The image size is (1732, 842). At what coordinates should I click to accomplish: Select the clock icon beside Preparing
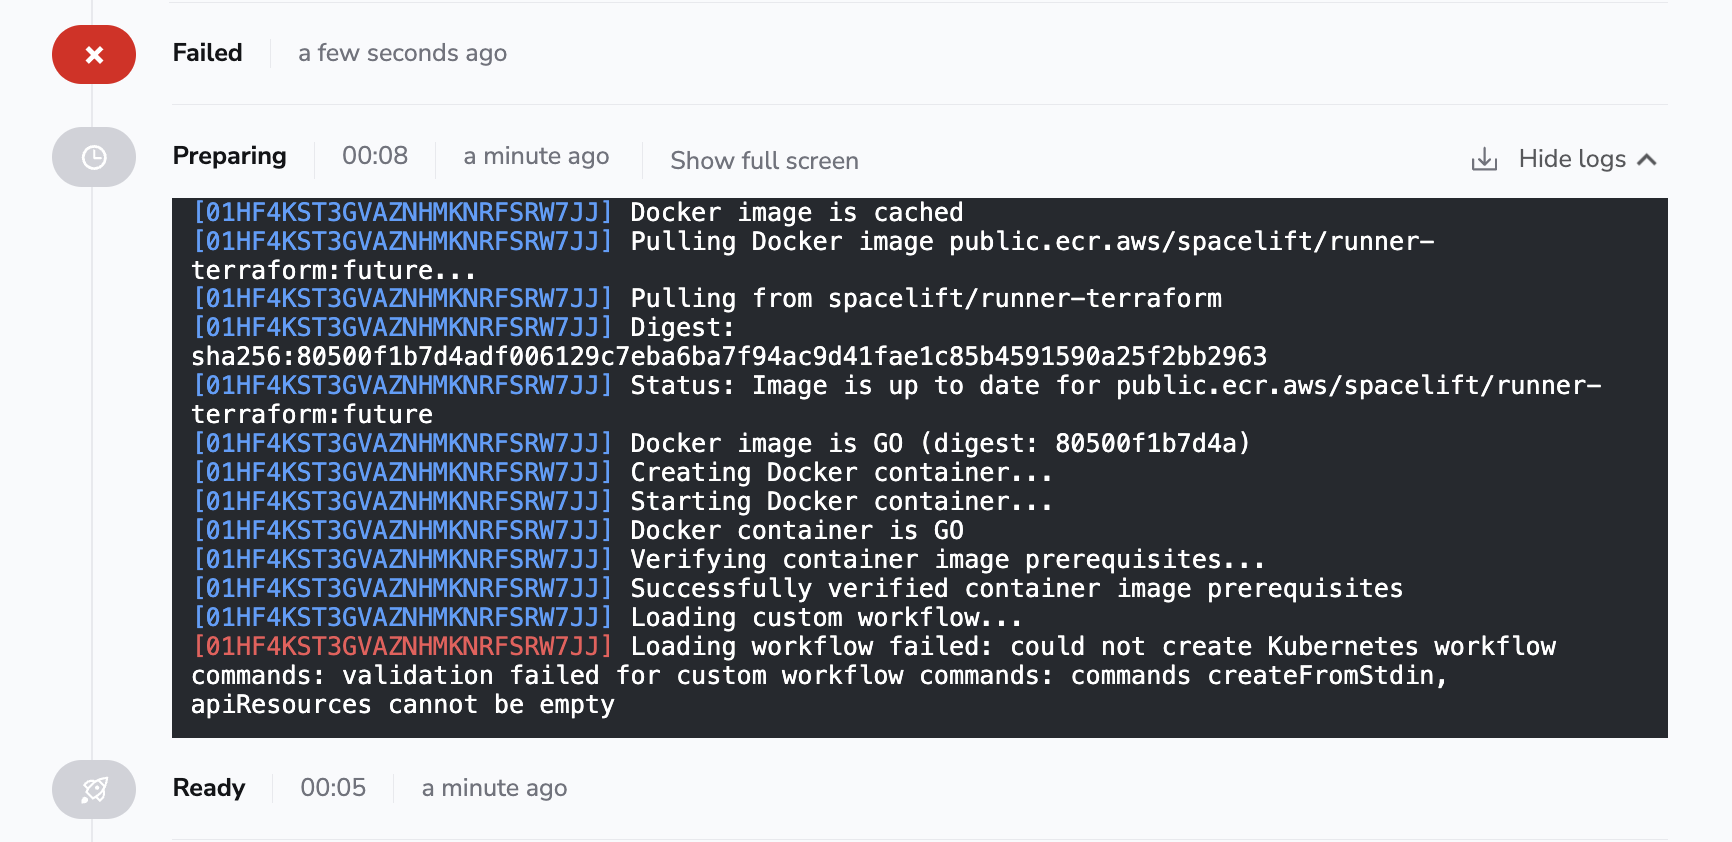coord(93,157)
